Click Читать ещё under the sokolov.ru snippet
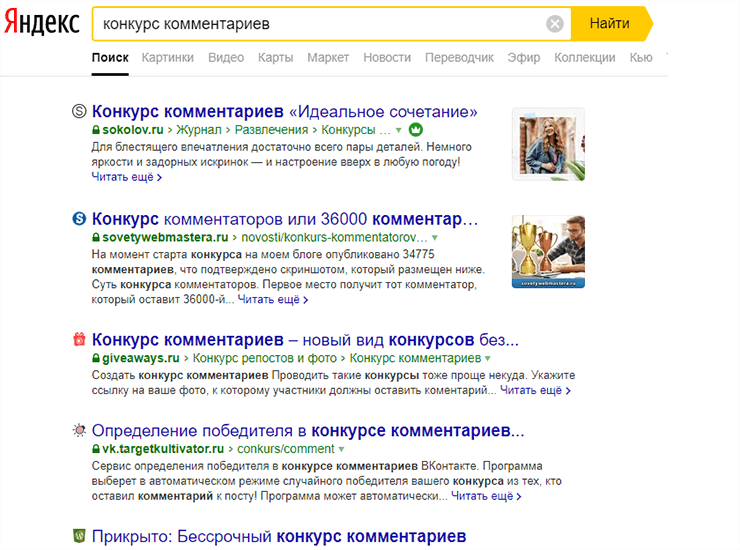 coord(126,177)
